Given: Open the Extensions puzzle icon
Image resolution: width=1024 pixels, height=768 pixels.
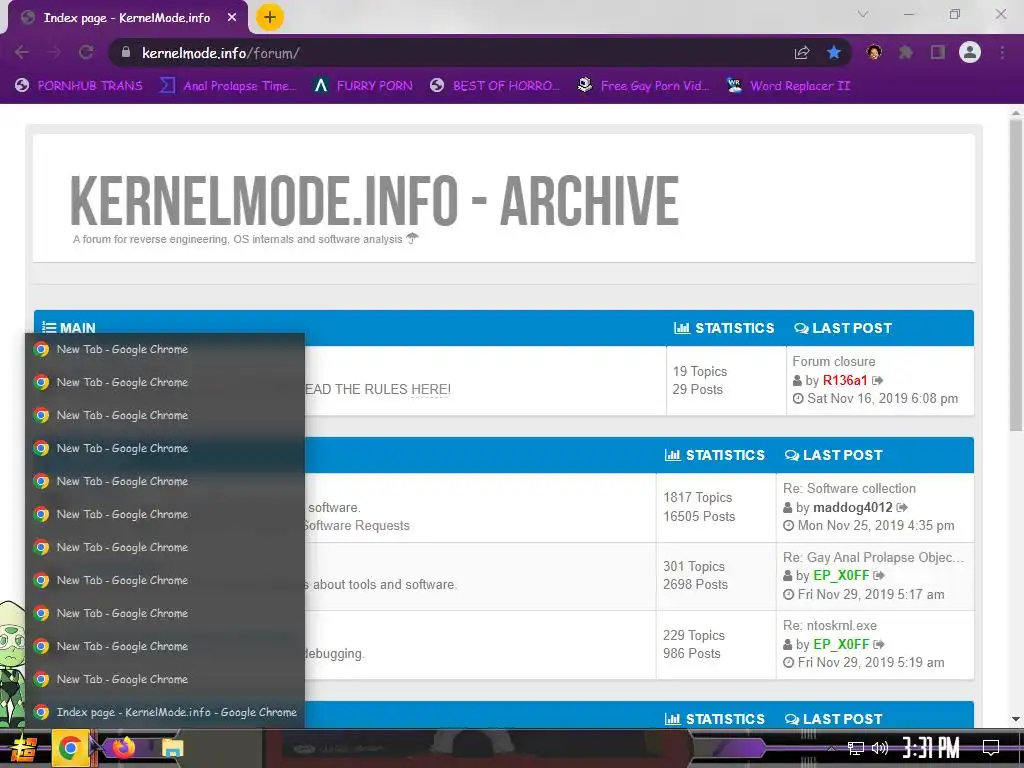Looking at the screenshot, I should tap(906, 53).
